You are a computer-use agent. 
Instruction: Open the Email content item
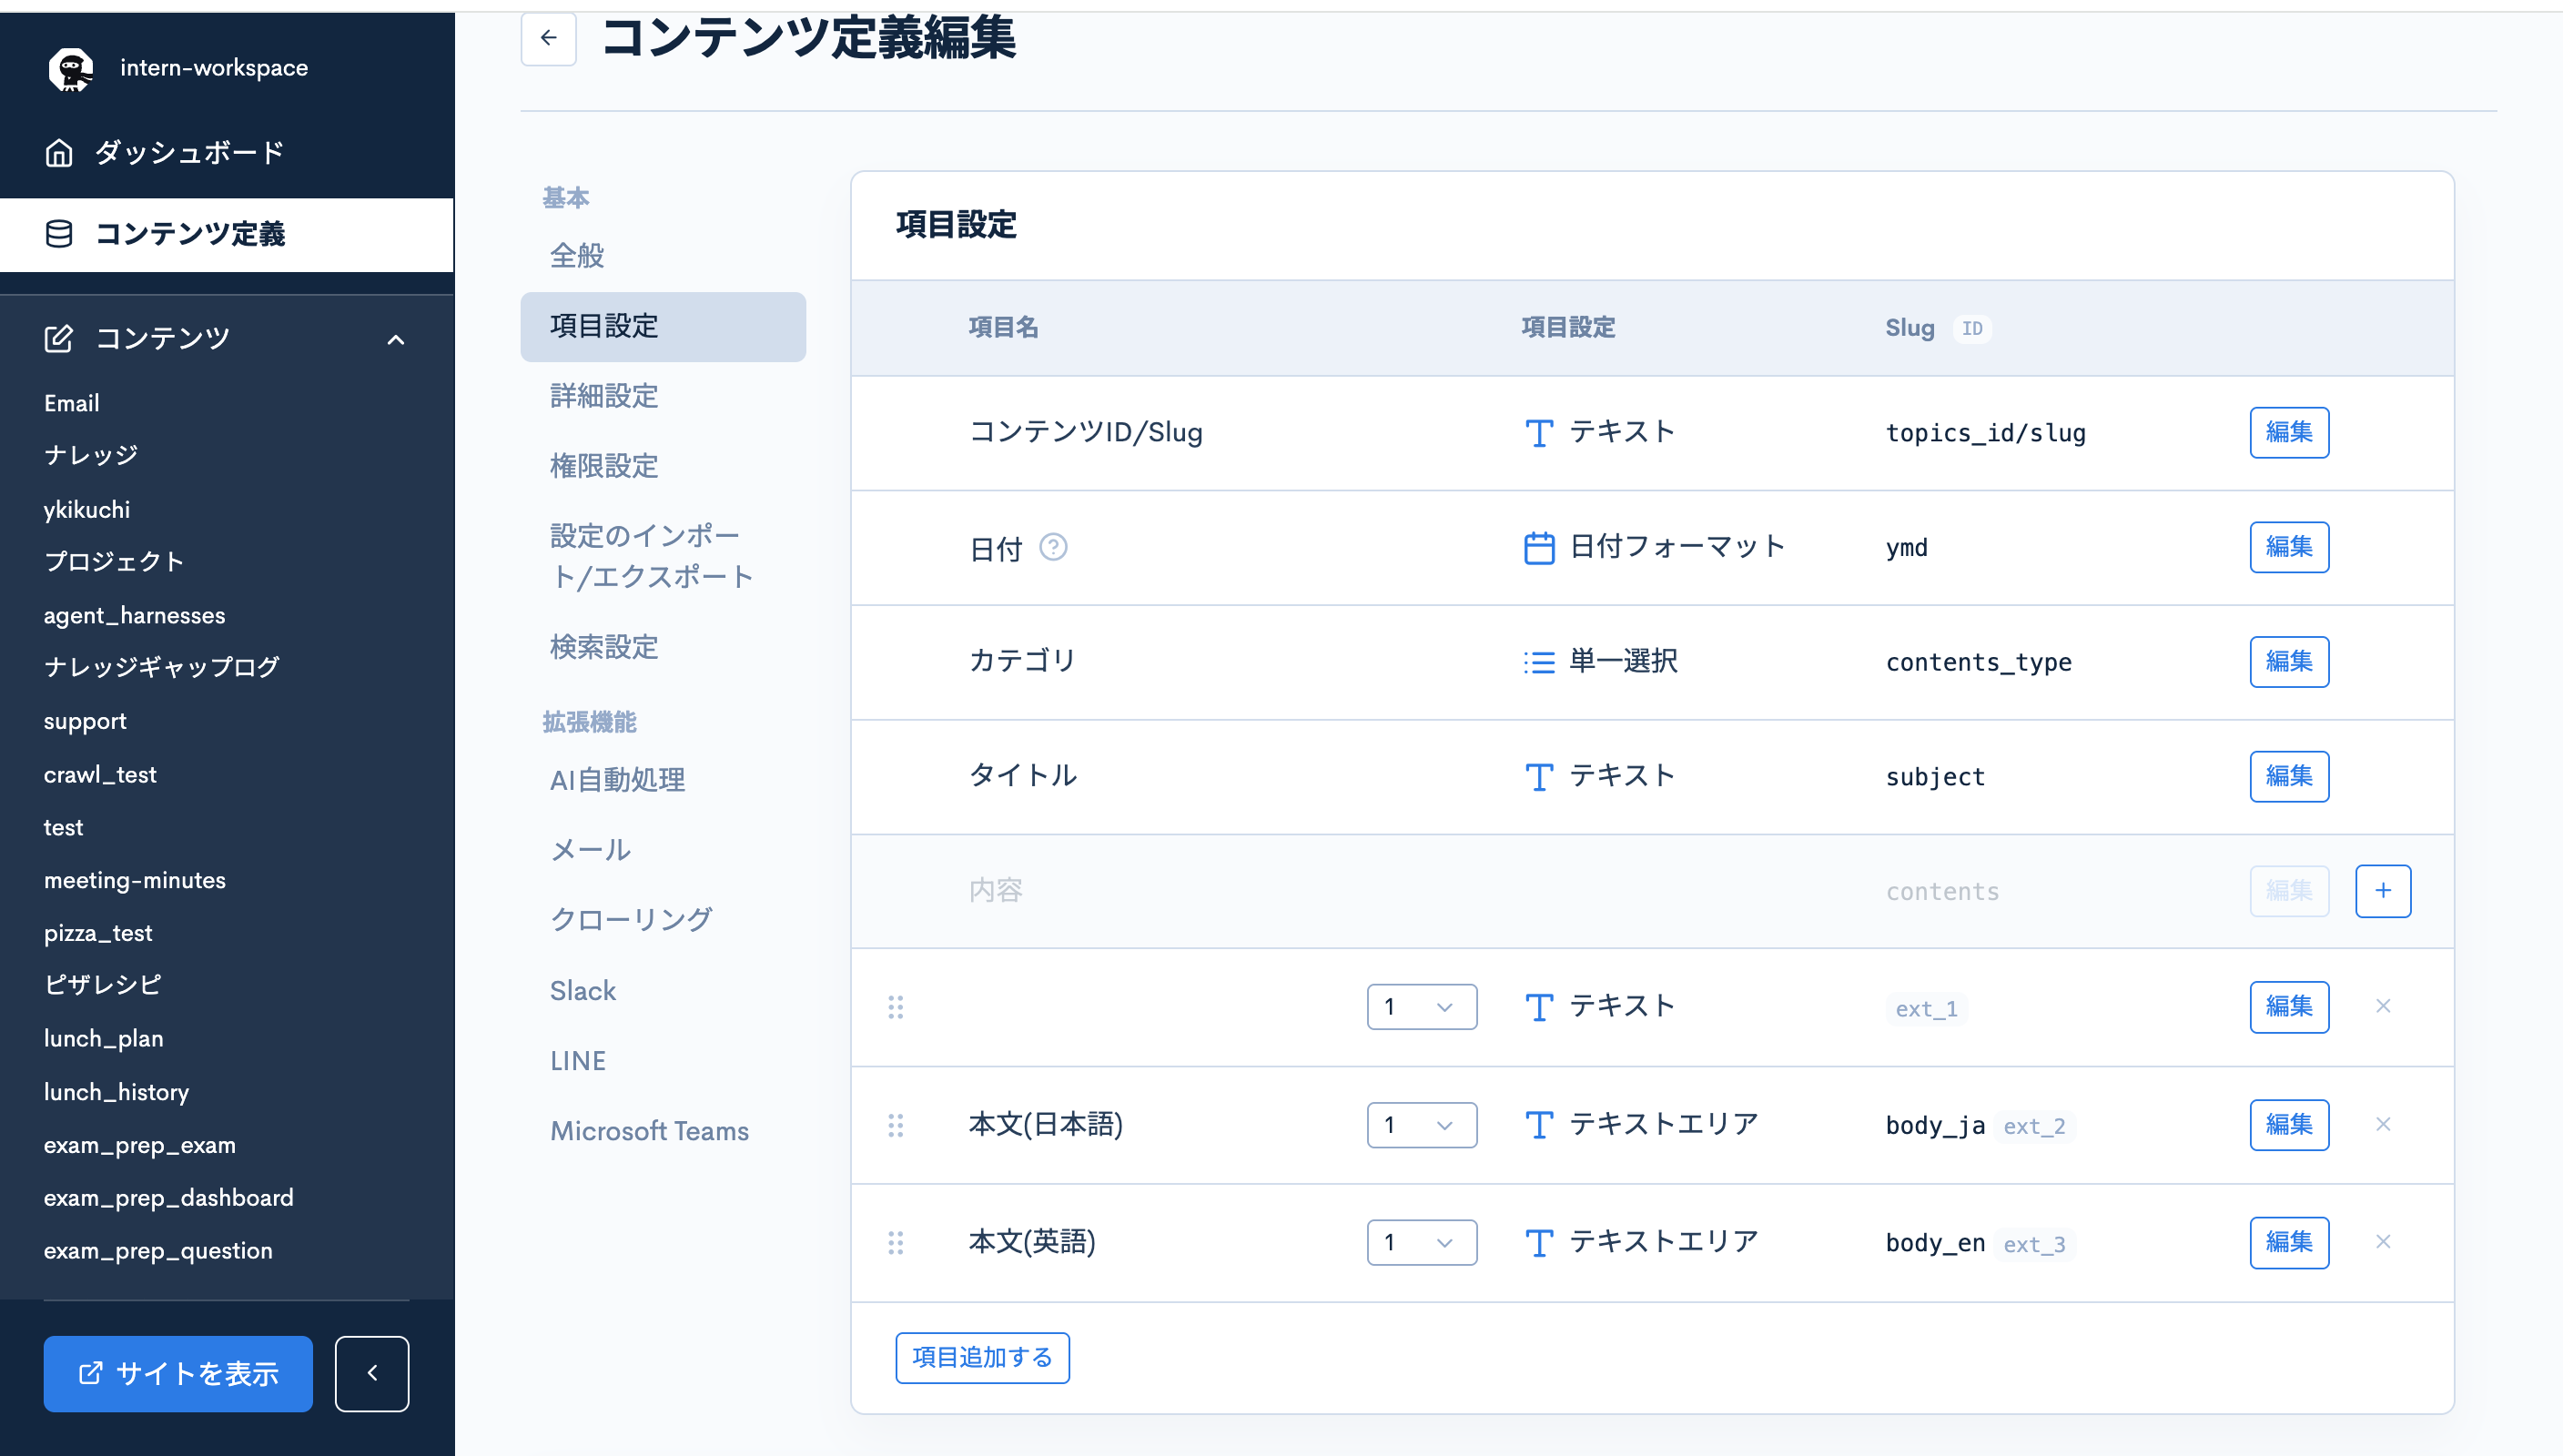[x=72, y=403]
